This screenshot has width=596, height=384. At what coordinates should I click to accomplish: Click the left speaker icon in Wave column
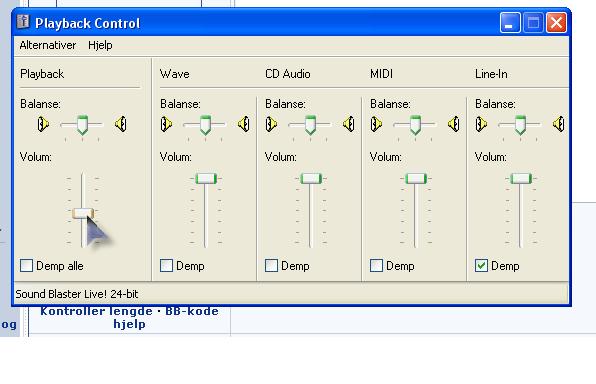[x=166, y=124]
